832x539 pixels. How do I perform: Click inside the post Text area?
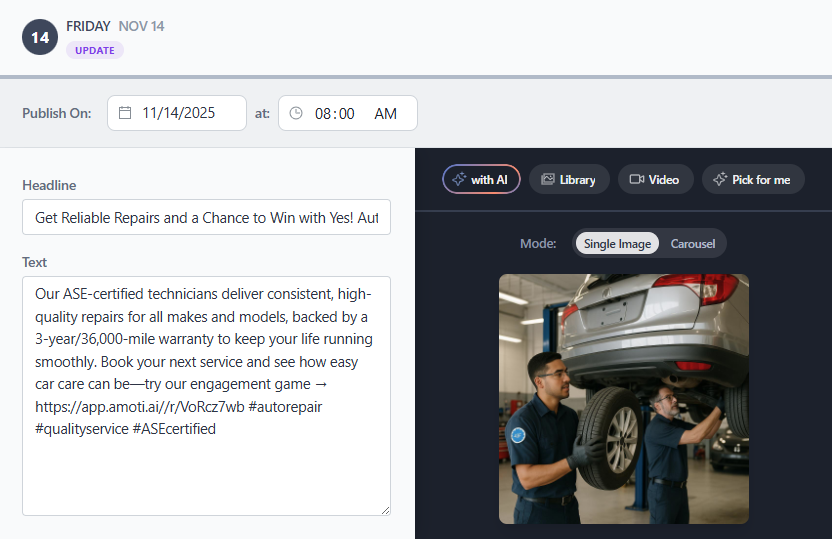[x=206, y=470]
